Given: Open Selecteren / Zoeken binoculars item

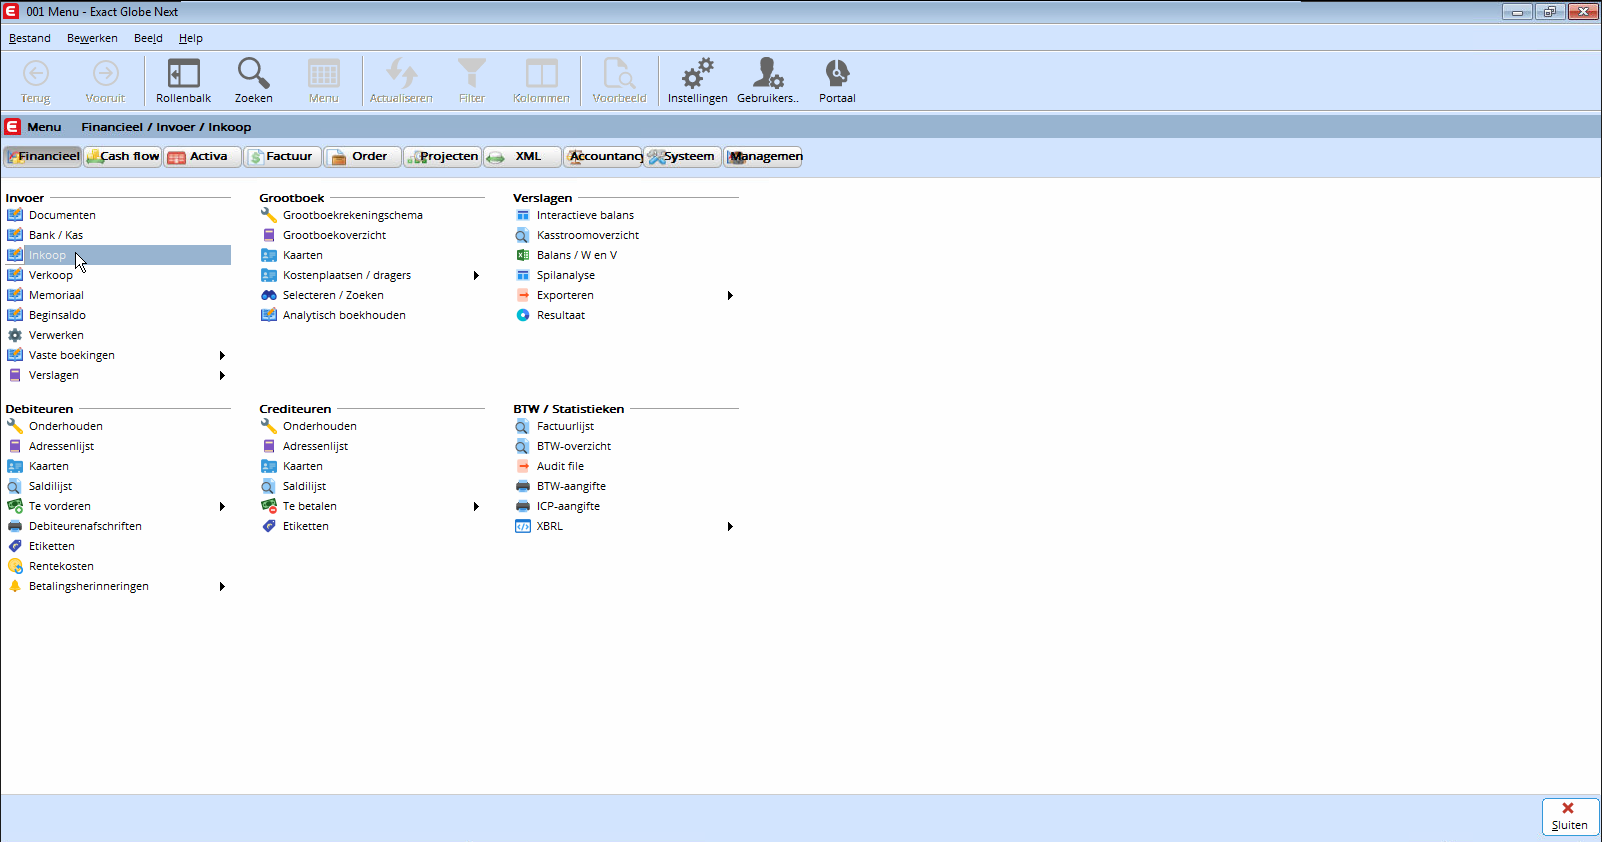Looking at the screenshot, I should (333, 295).
